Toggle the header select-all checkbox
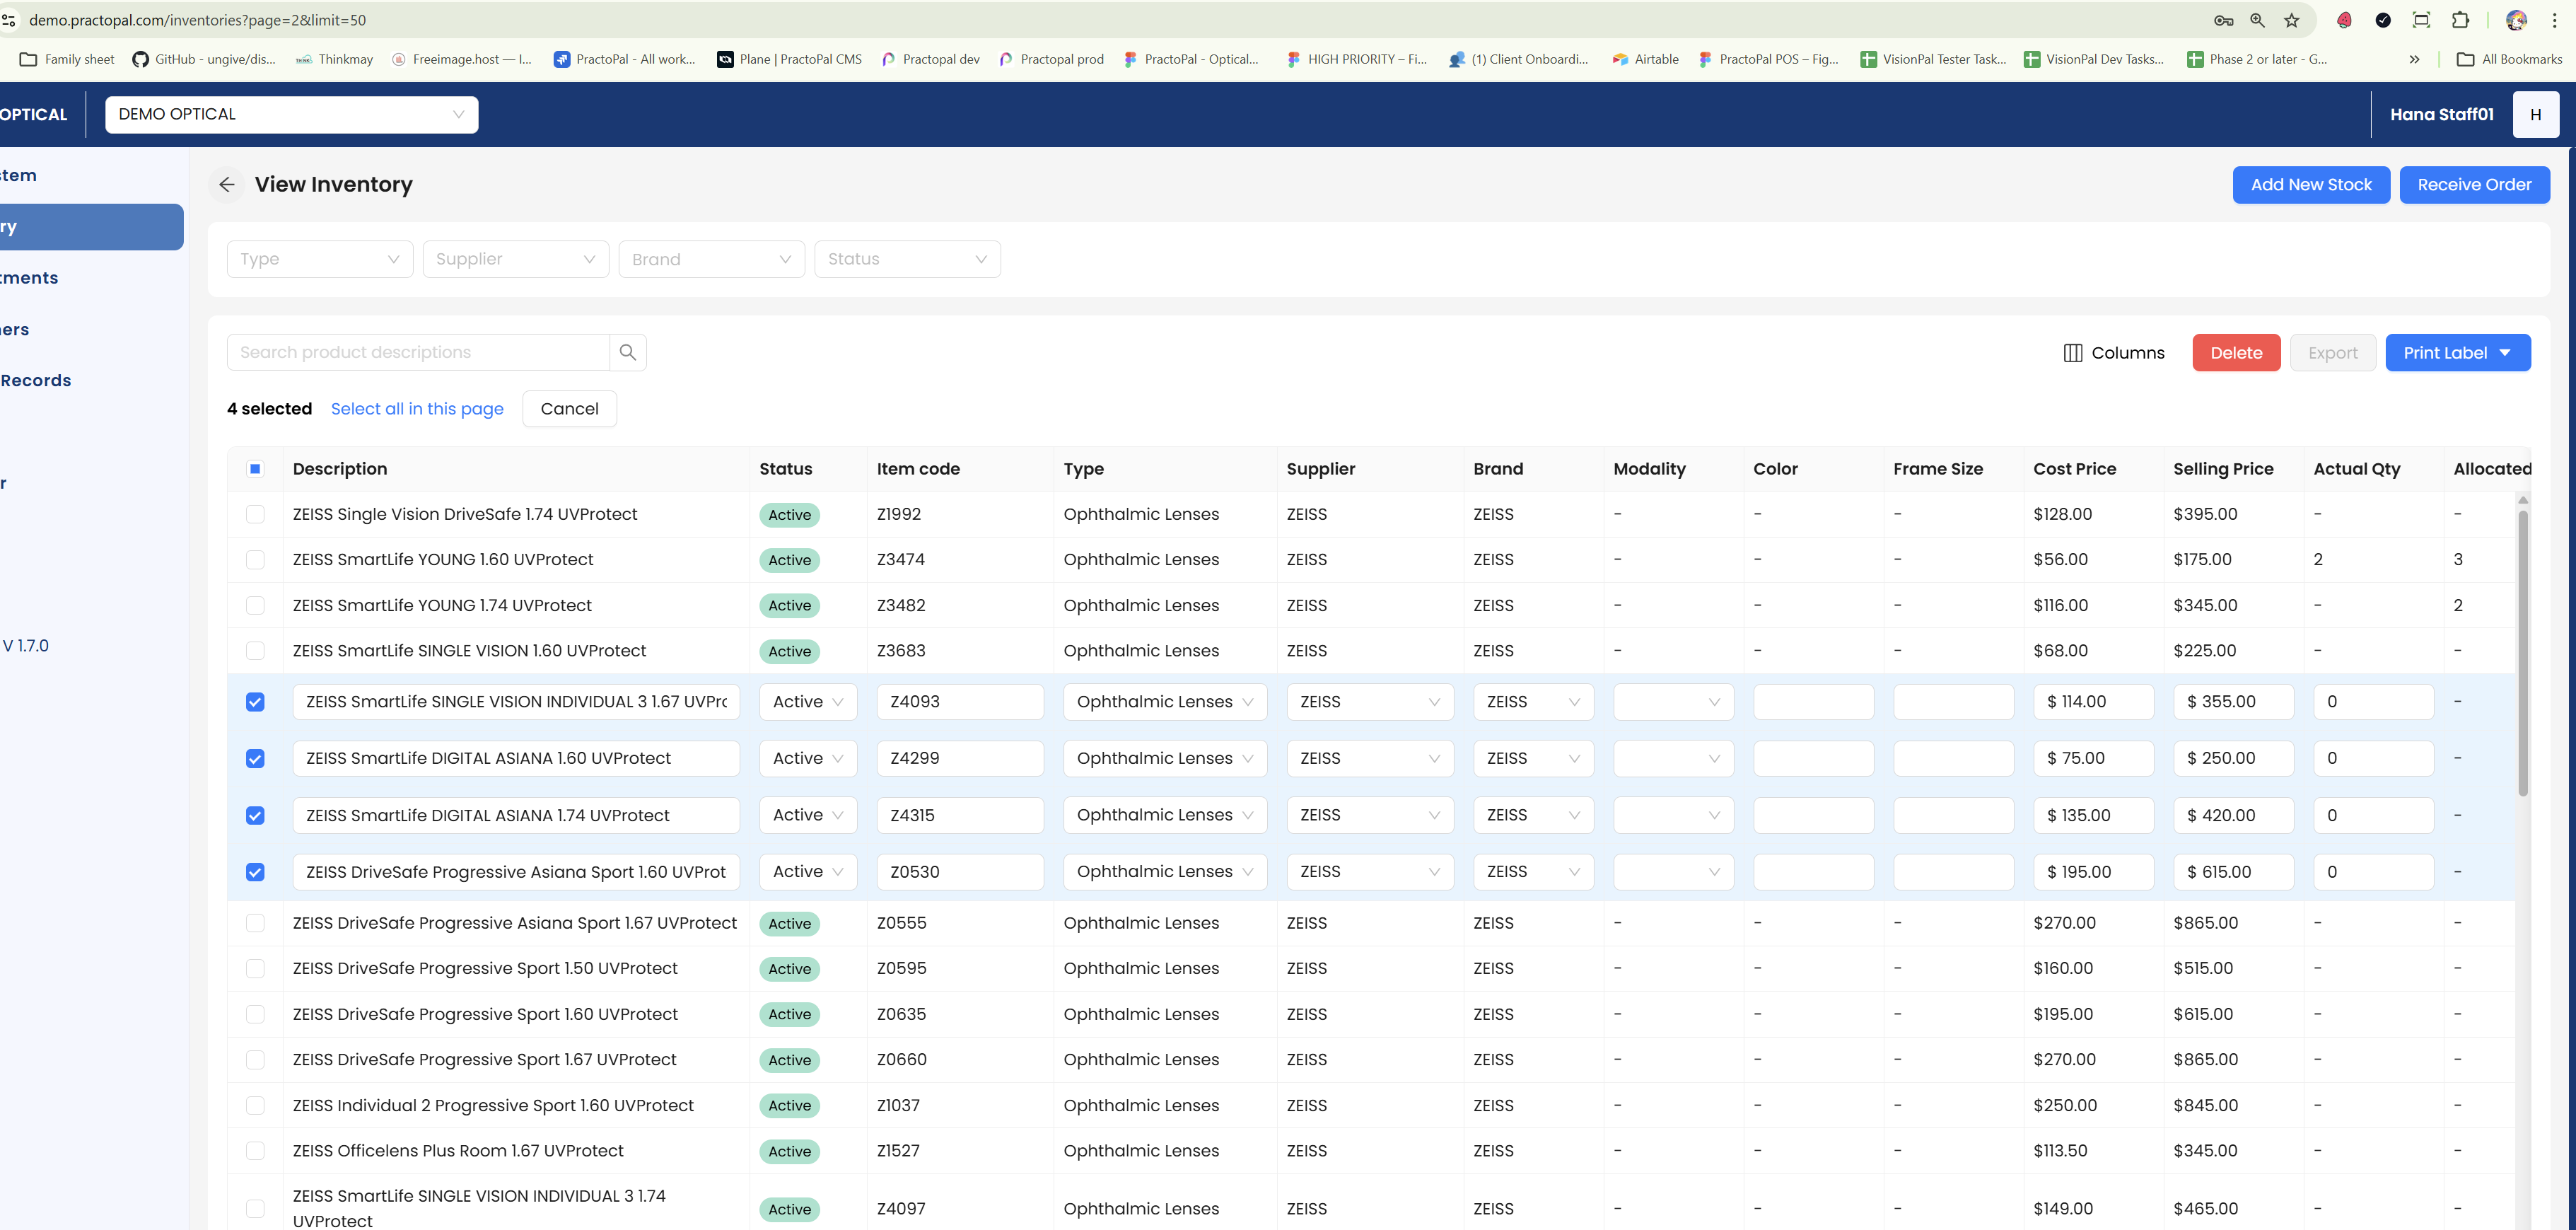Viewport: 2576px width, 1230px height. click(x=255, y=469)
